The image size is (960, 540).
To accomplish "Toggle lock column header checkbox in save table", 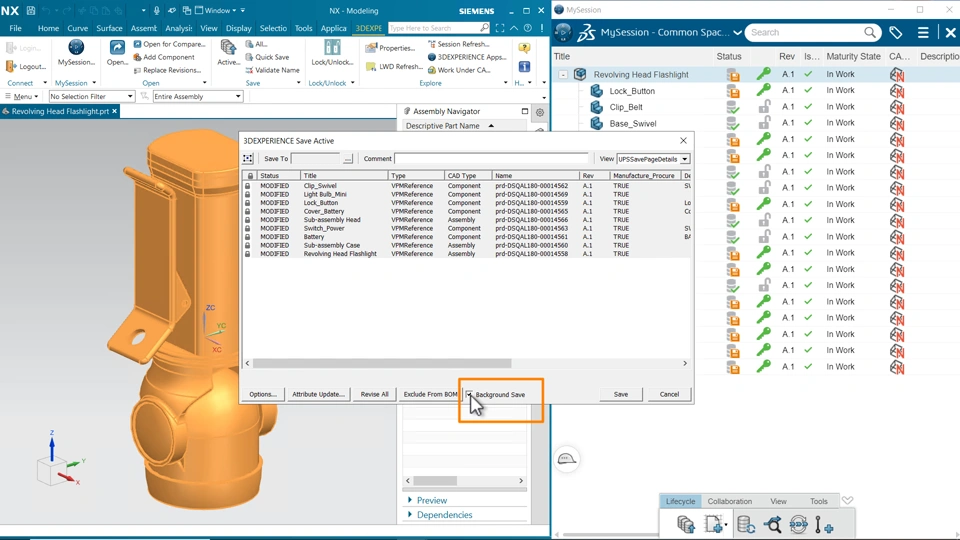I will click(250, 176).
